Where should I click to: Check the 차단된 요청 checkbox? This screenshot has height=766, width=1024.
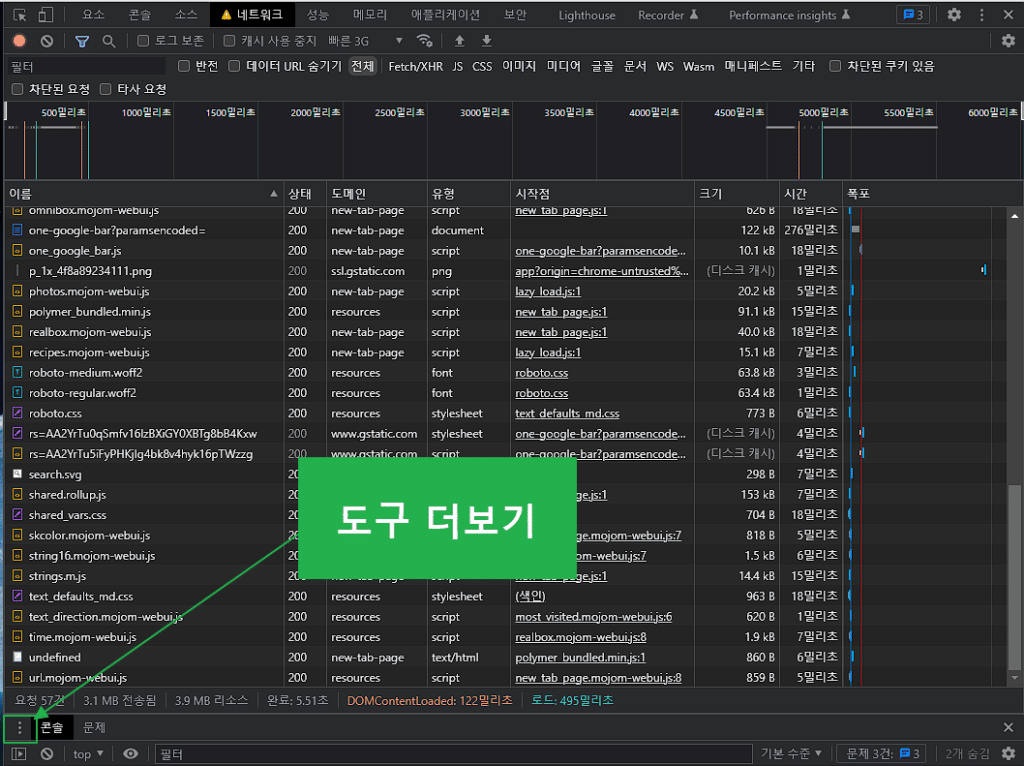[18, 89]
